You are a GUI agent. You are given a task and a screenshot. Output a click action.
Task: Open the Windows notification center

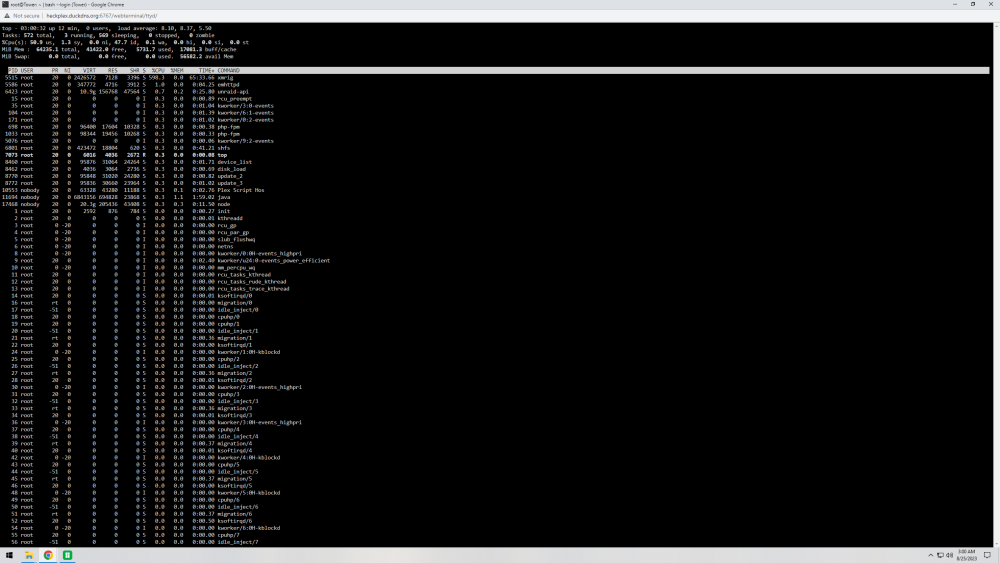pyautogui.click(x=987, y=555)
